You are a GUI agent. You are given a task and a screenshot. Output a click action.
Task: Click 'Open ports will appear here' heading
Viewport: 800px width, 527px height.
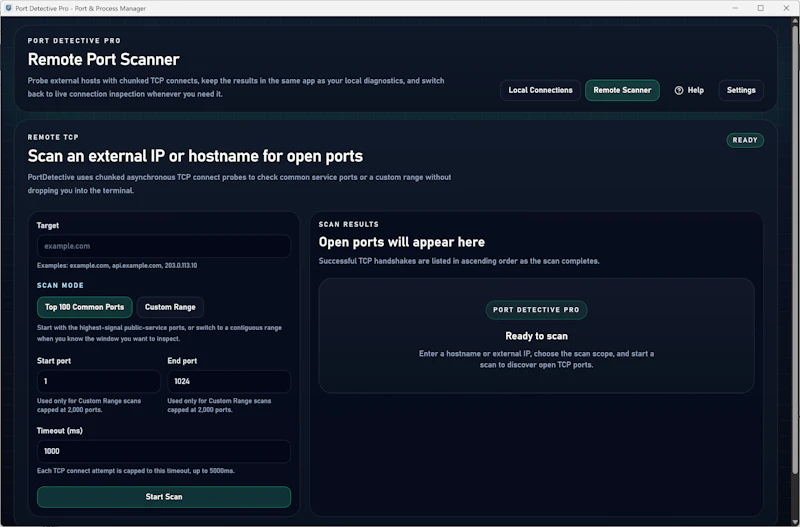(402, 242)
